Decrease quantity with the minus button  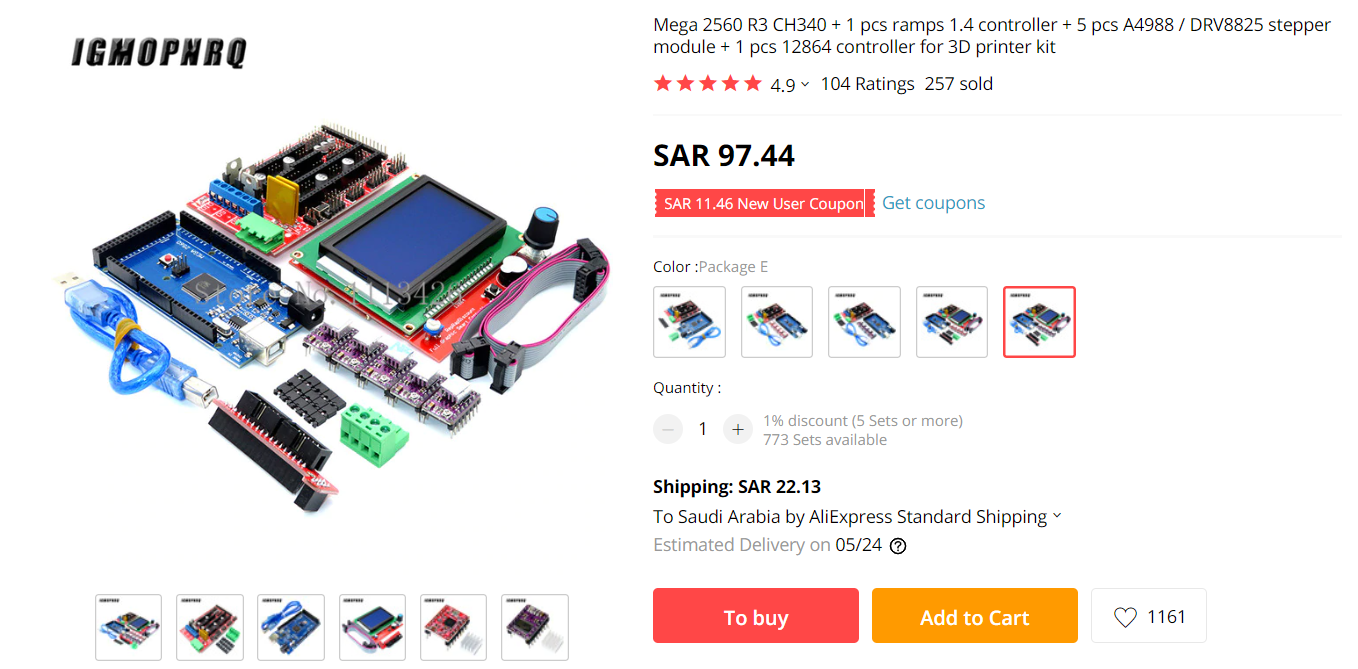click(x=668, y=429)
